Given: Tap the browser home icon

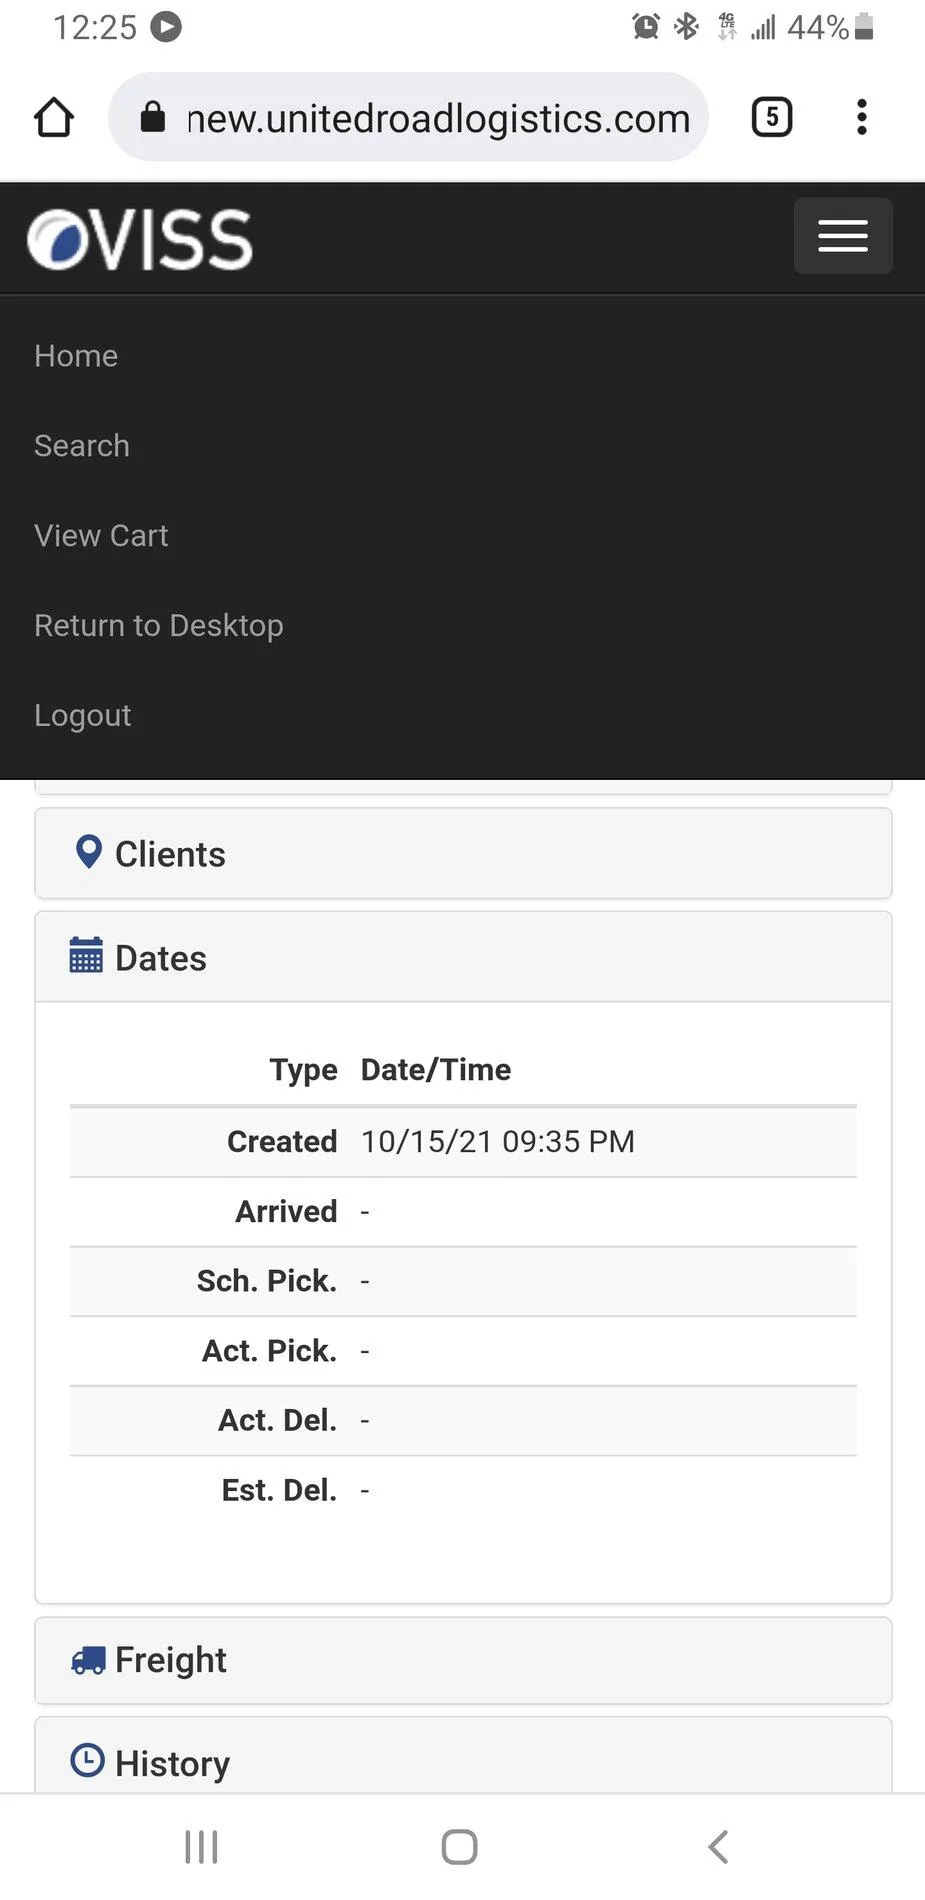Looking at the screenshot, I should (x=54, y=117).
